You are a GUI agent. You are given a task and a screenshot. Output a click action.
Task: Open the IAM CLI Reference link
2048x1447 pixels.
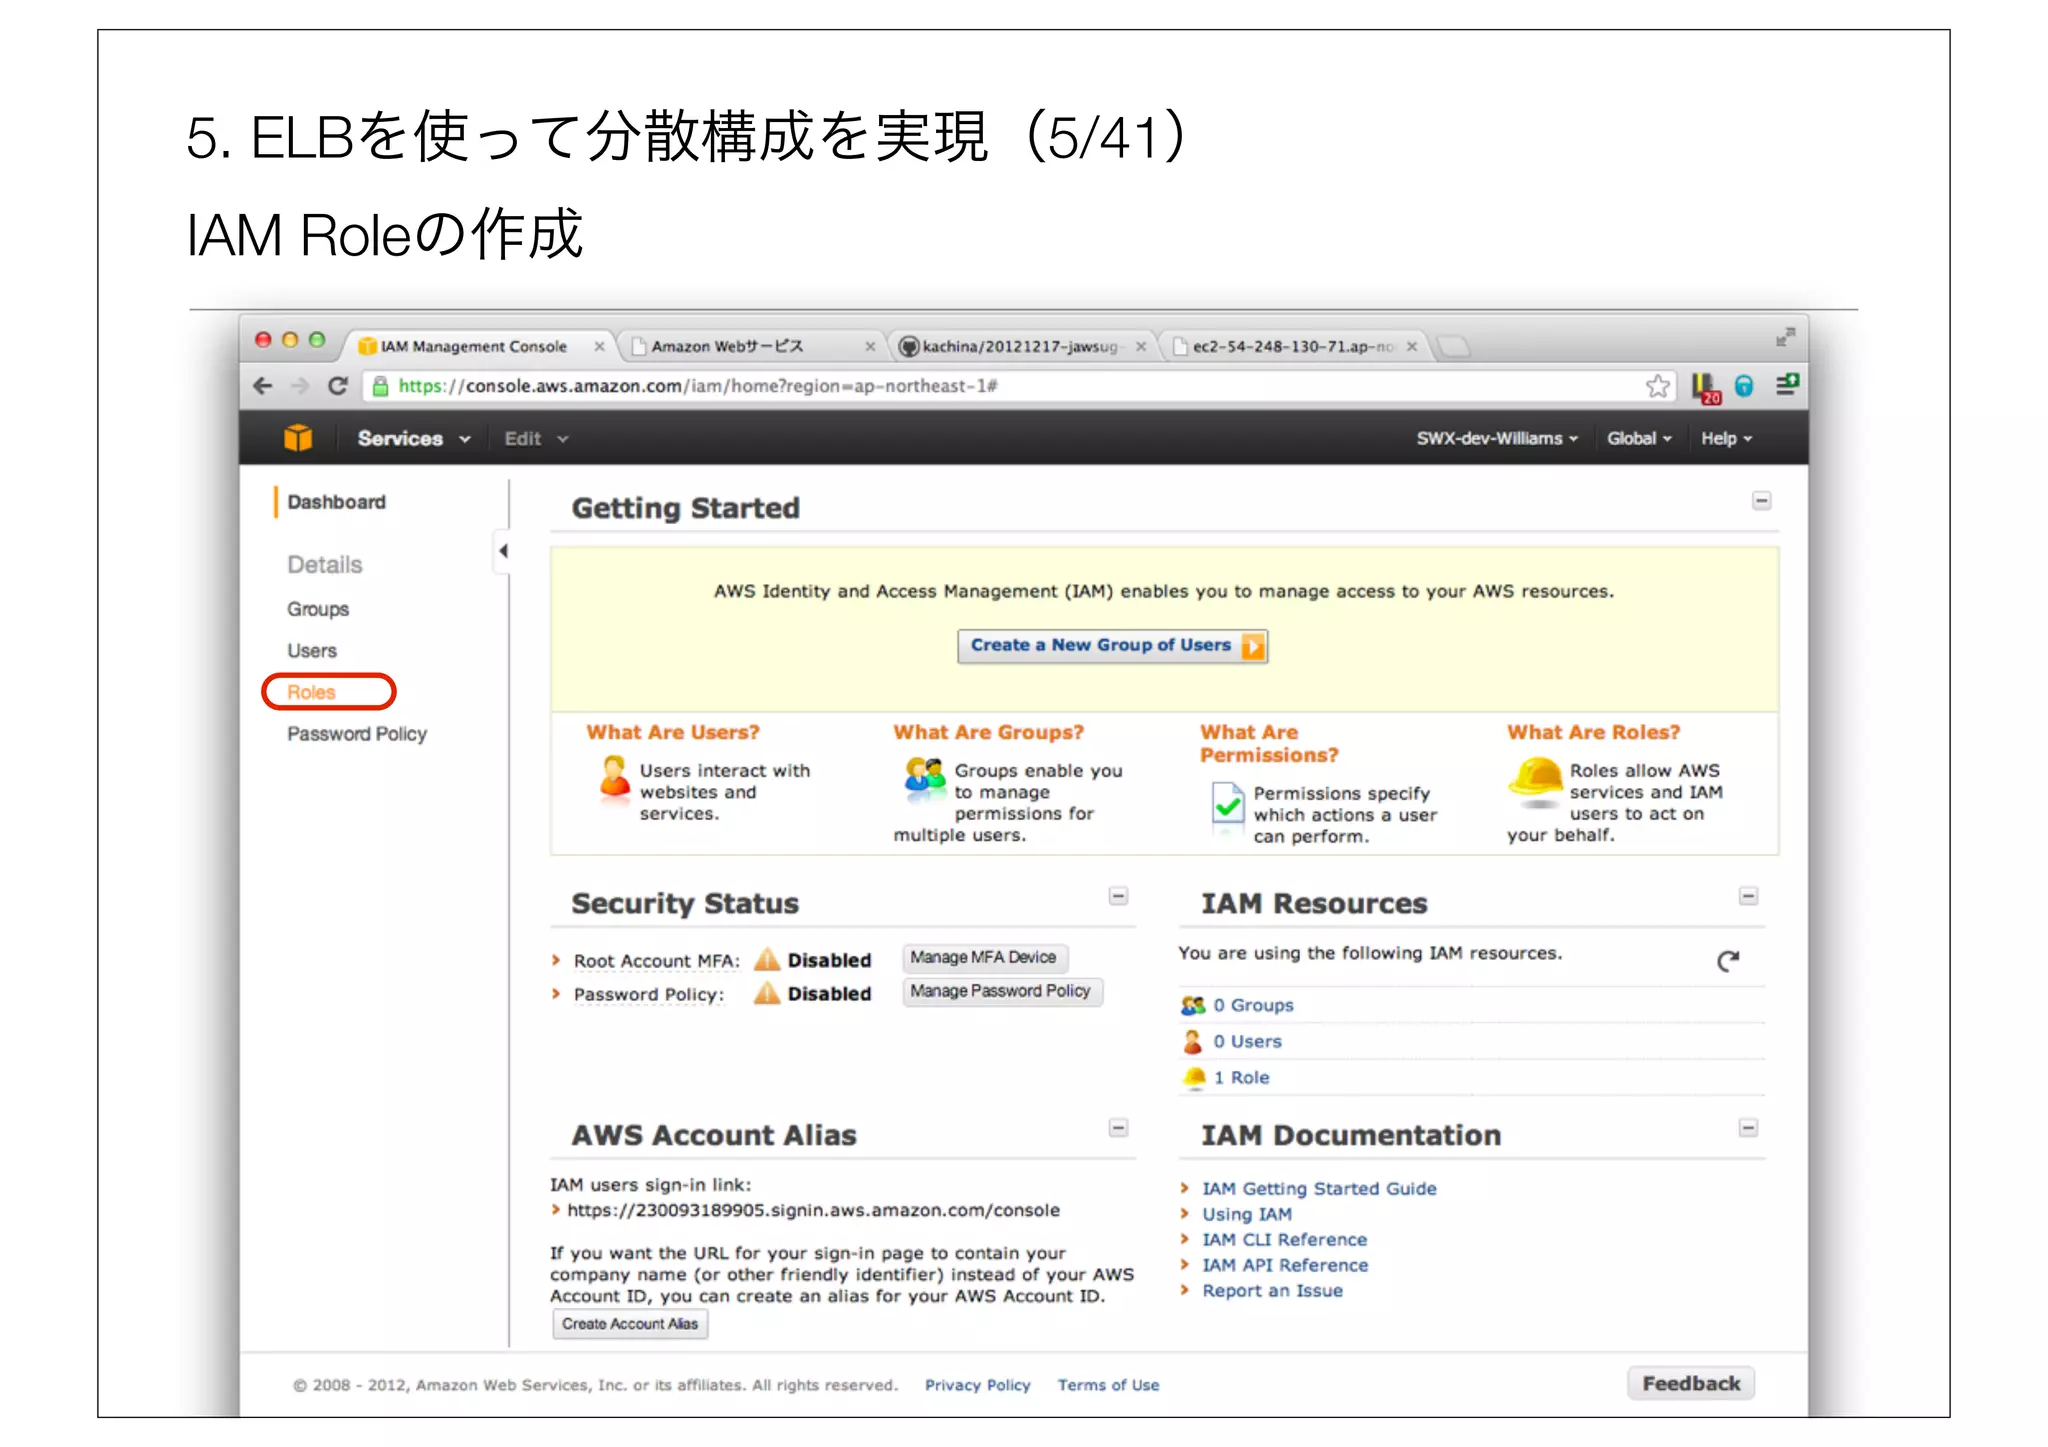coord(1284,1239)
